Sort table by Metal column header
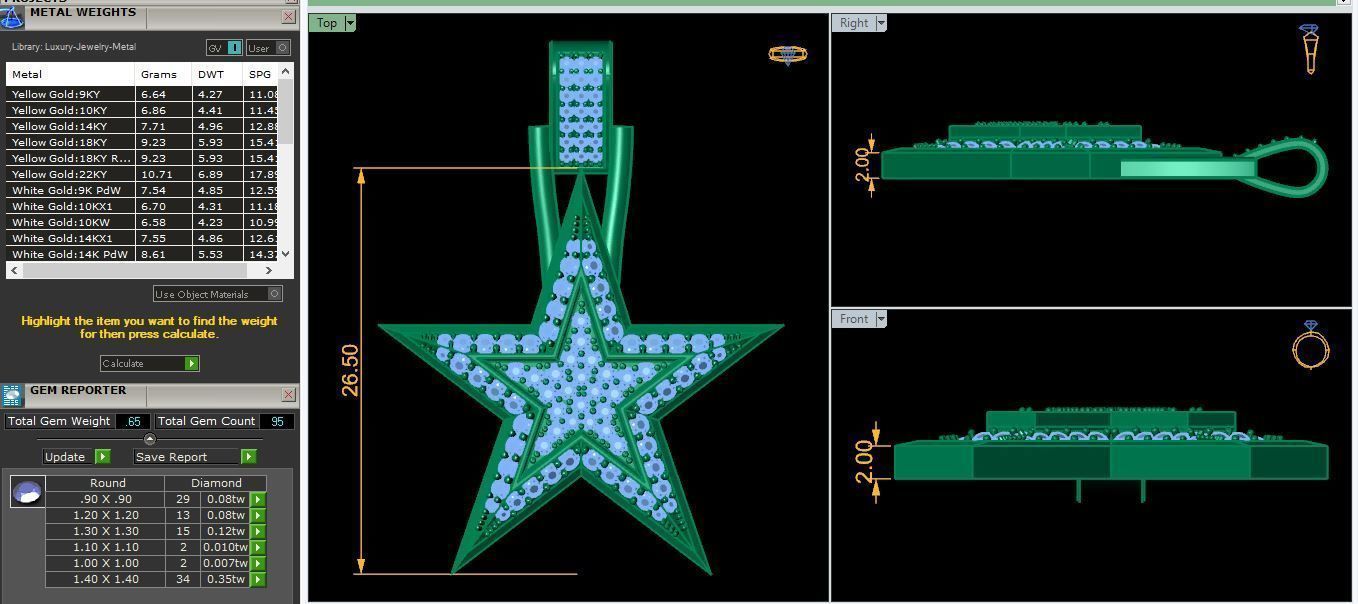 tap(70, 74)
